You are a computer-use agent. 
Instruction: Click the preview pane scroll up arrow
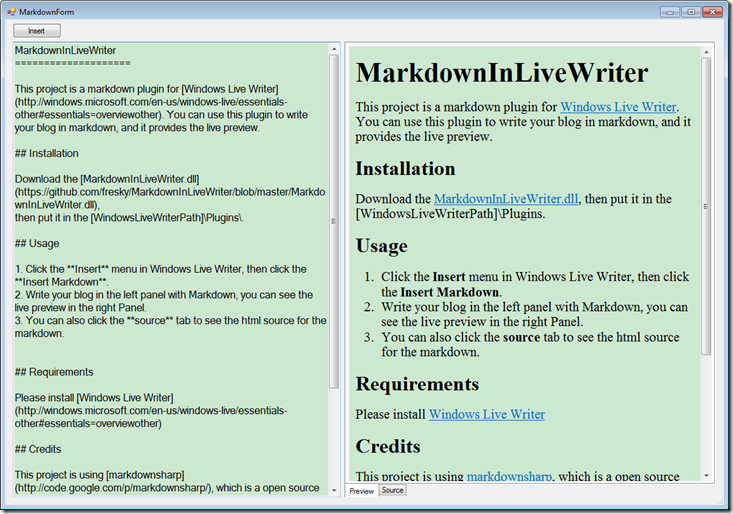click(x=706, y=52)
